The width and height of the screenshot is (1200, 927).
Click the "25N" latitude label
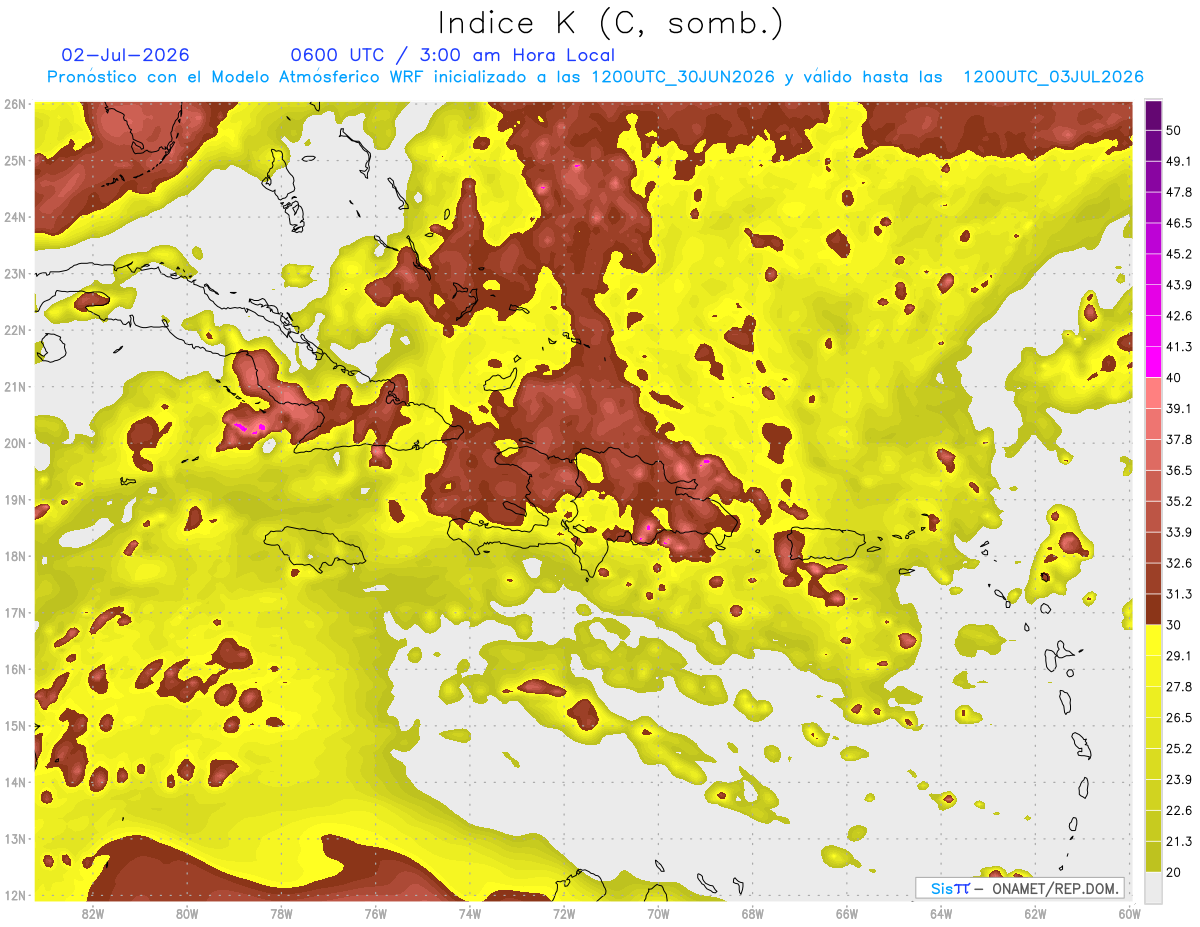pyautogui.click(x=15, y=161)
